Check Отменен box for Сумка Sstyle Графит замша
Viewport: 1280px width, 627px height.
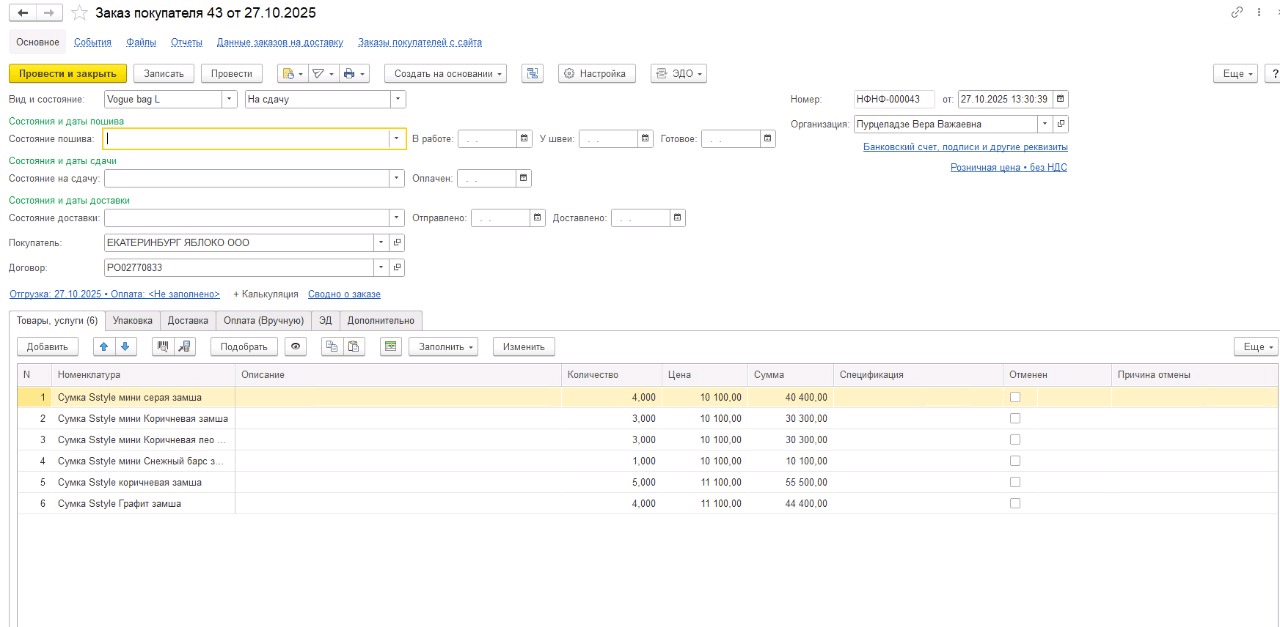point(1015,503)
